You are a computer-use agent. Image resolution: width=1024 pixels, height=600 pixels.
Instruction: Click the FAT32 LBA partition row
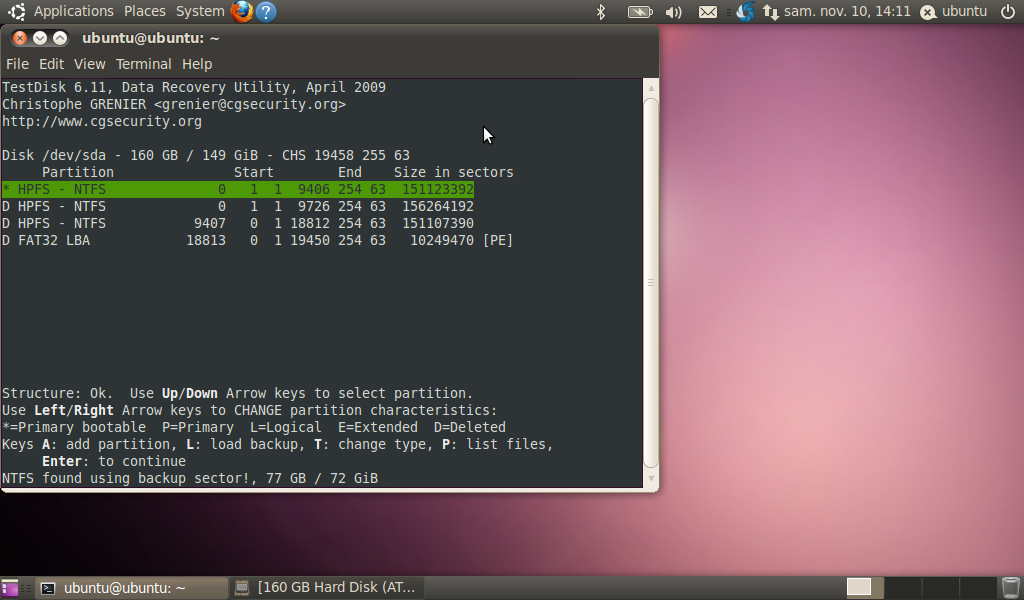[x=257, y=240]
